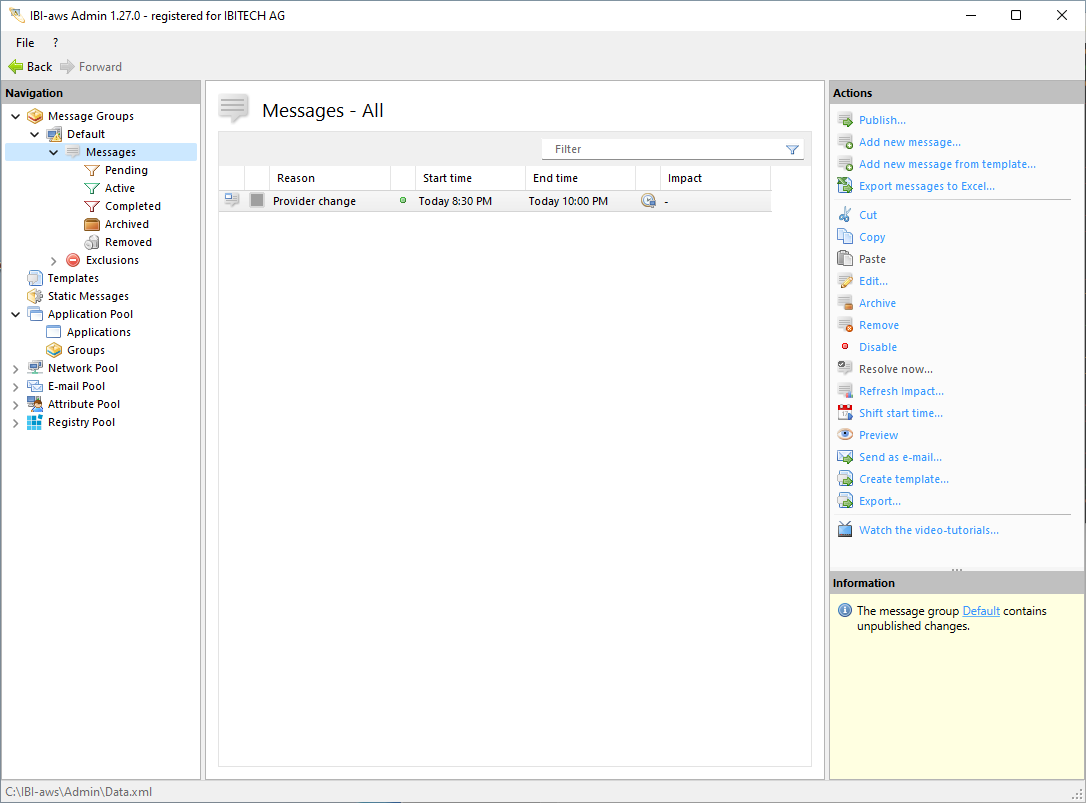1086x803 pixels.
Task: Collapse the Application Pool node
Action: pos(16,315)
